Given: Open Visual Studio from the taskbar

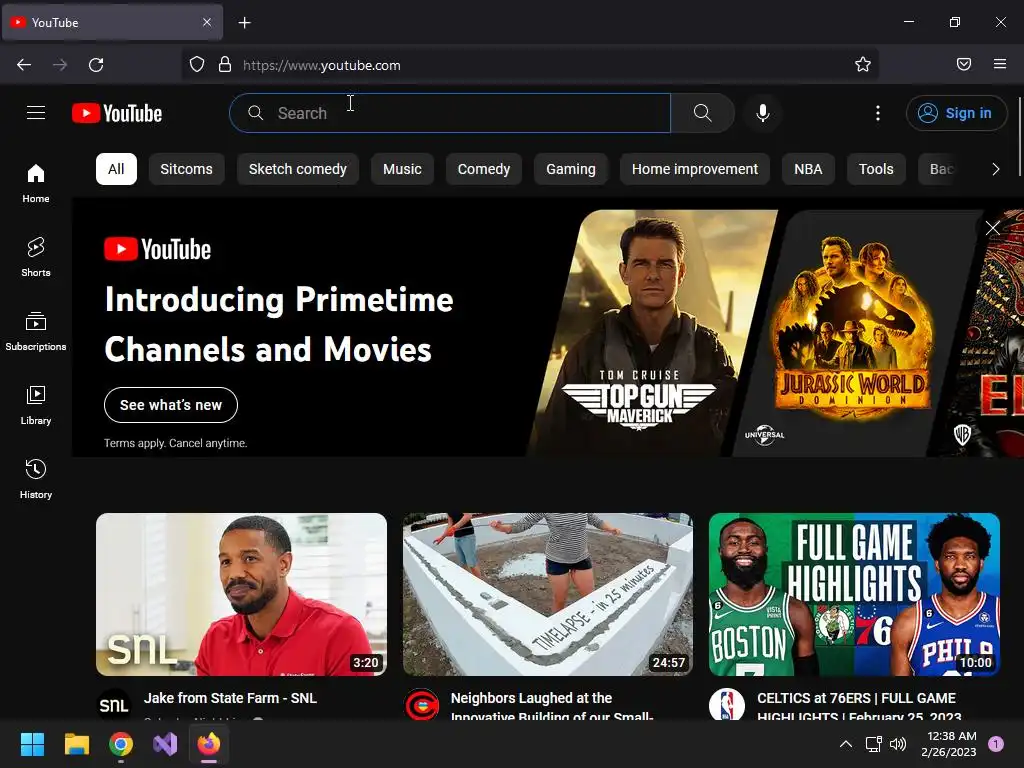Looking at the screenshot, I should 165,744.
